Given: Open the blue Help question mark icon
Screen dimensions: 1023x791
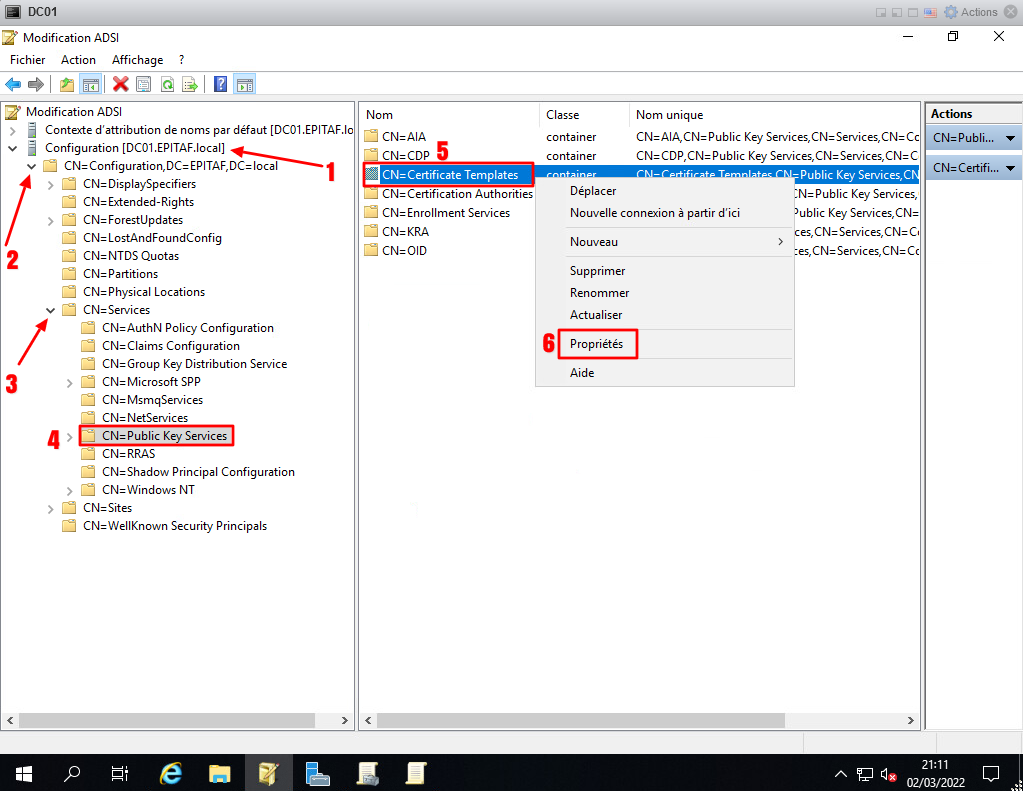Looking at the screenshot, I should click(x=221, y=85).
